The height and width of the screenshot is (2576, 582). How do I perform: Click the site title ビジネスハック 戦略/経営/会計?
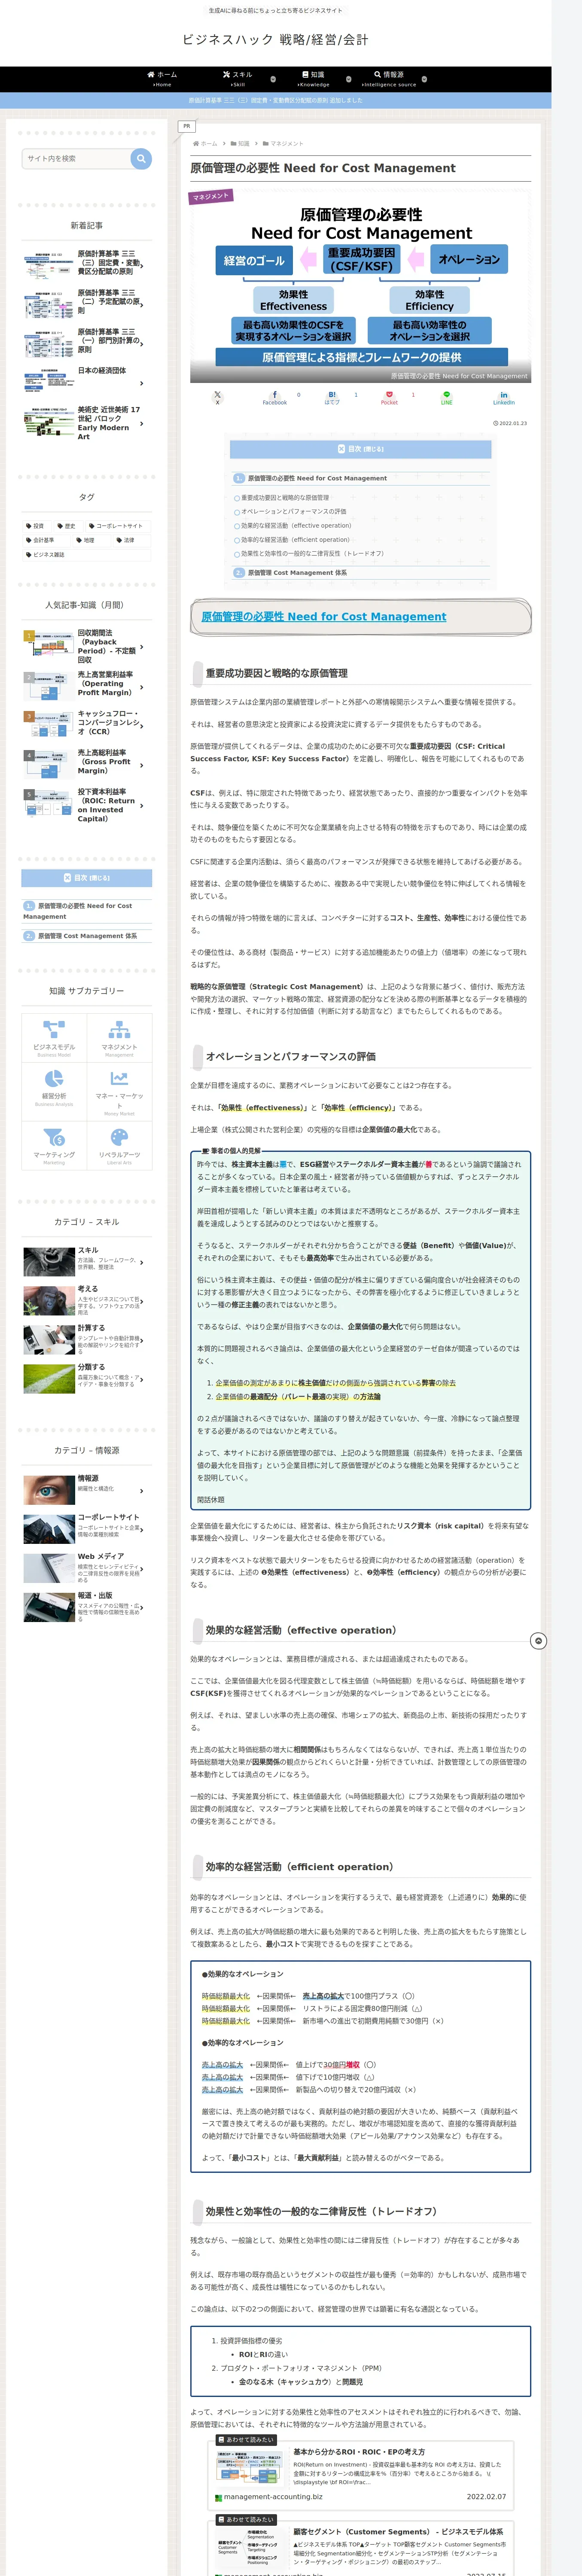[x=275, y=40]
